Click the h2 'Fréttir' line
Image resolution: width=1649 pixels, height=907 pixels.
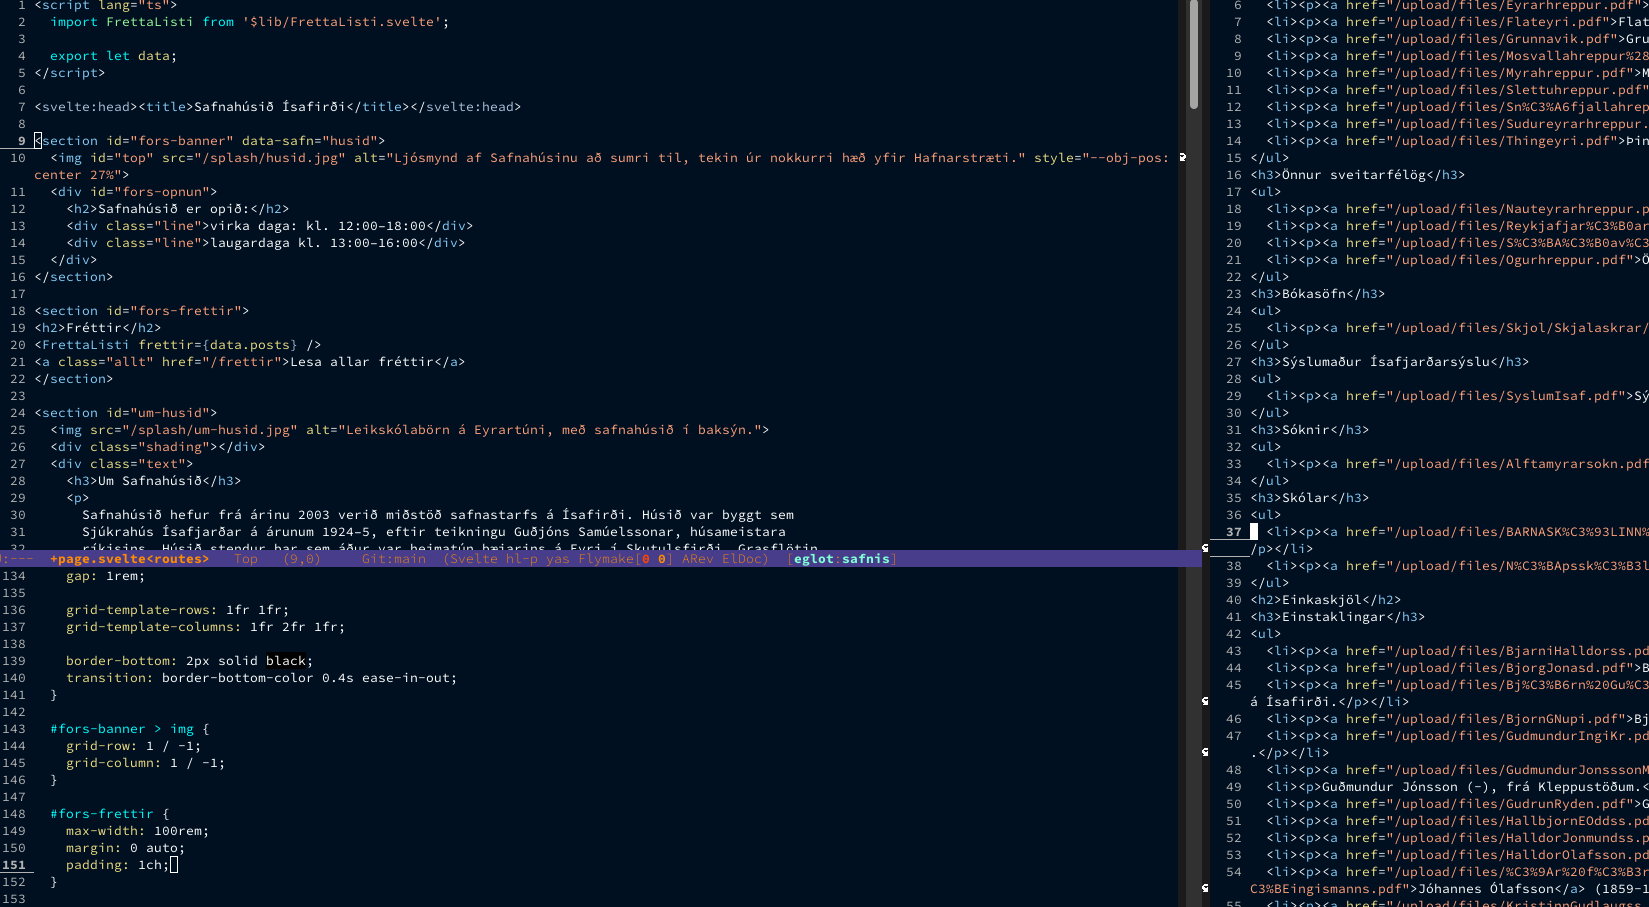pos(97,328)
